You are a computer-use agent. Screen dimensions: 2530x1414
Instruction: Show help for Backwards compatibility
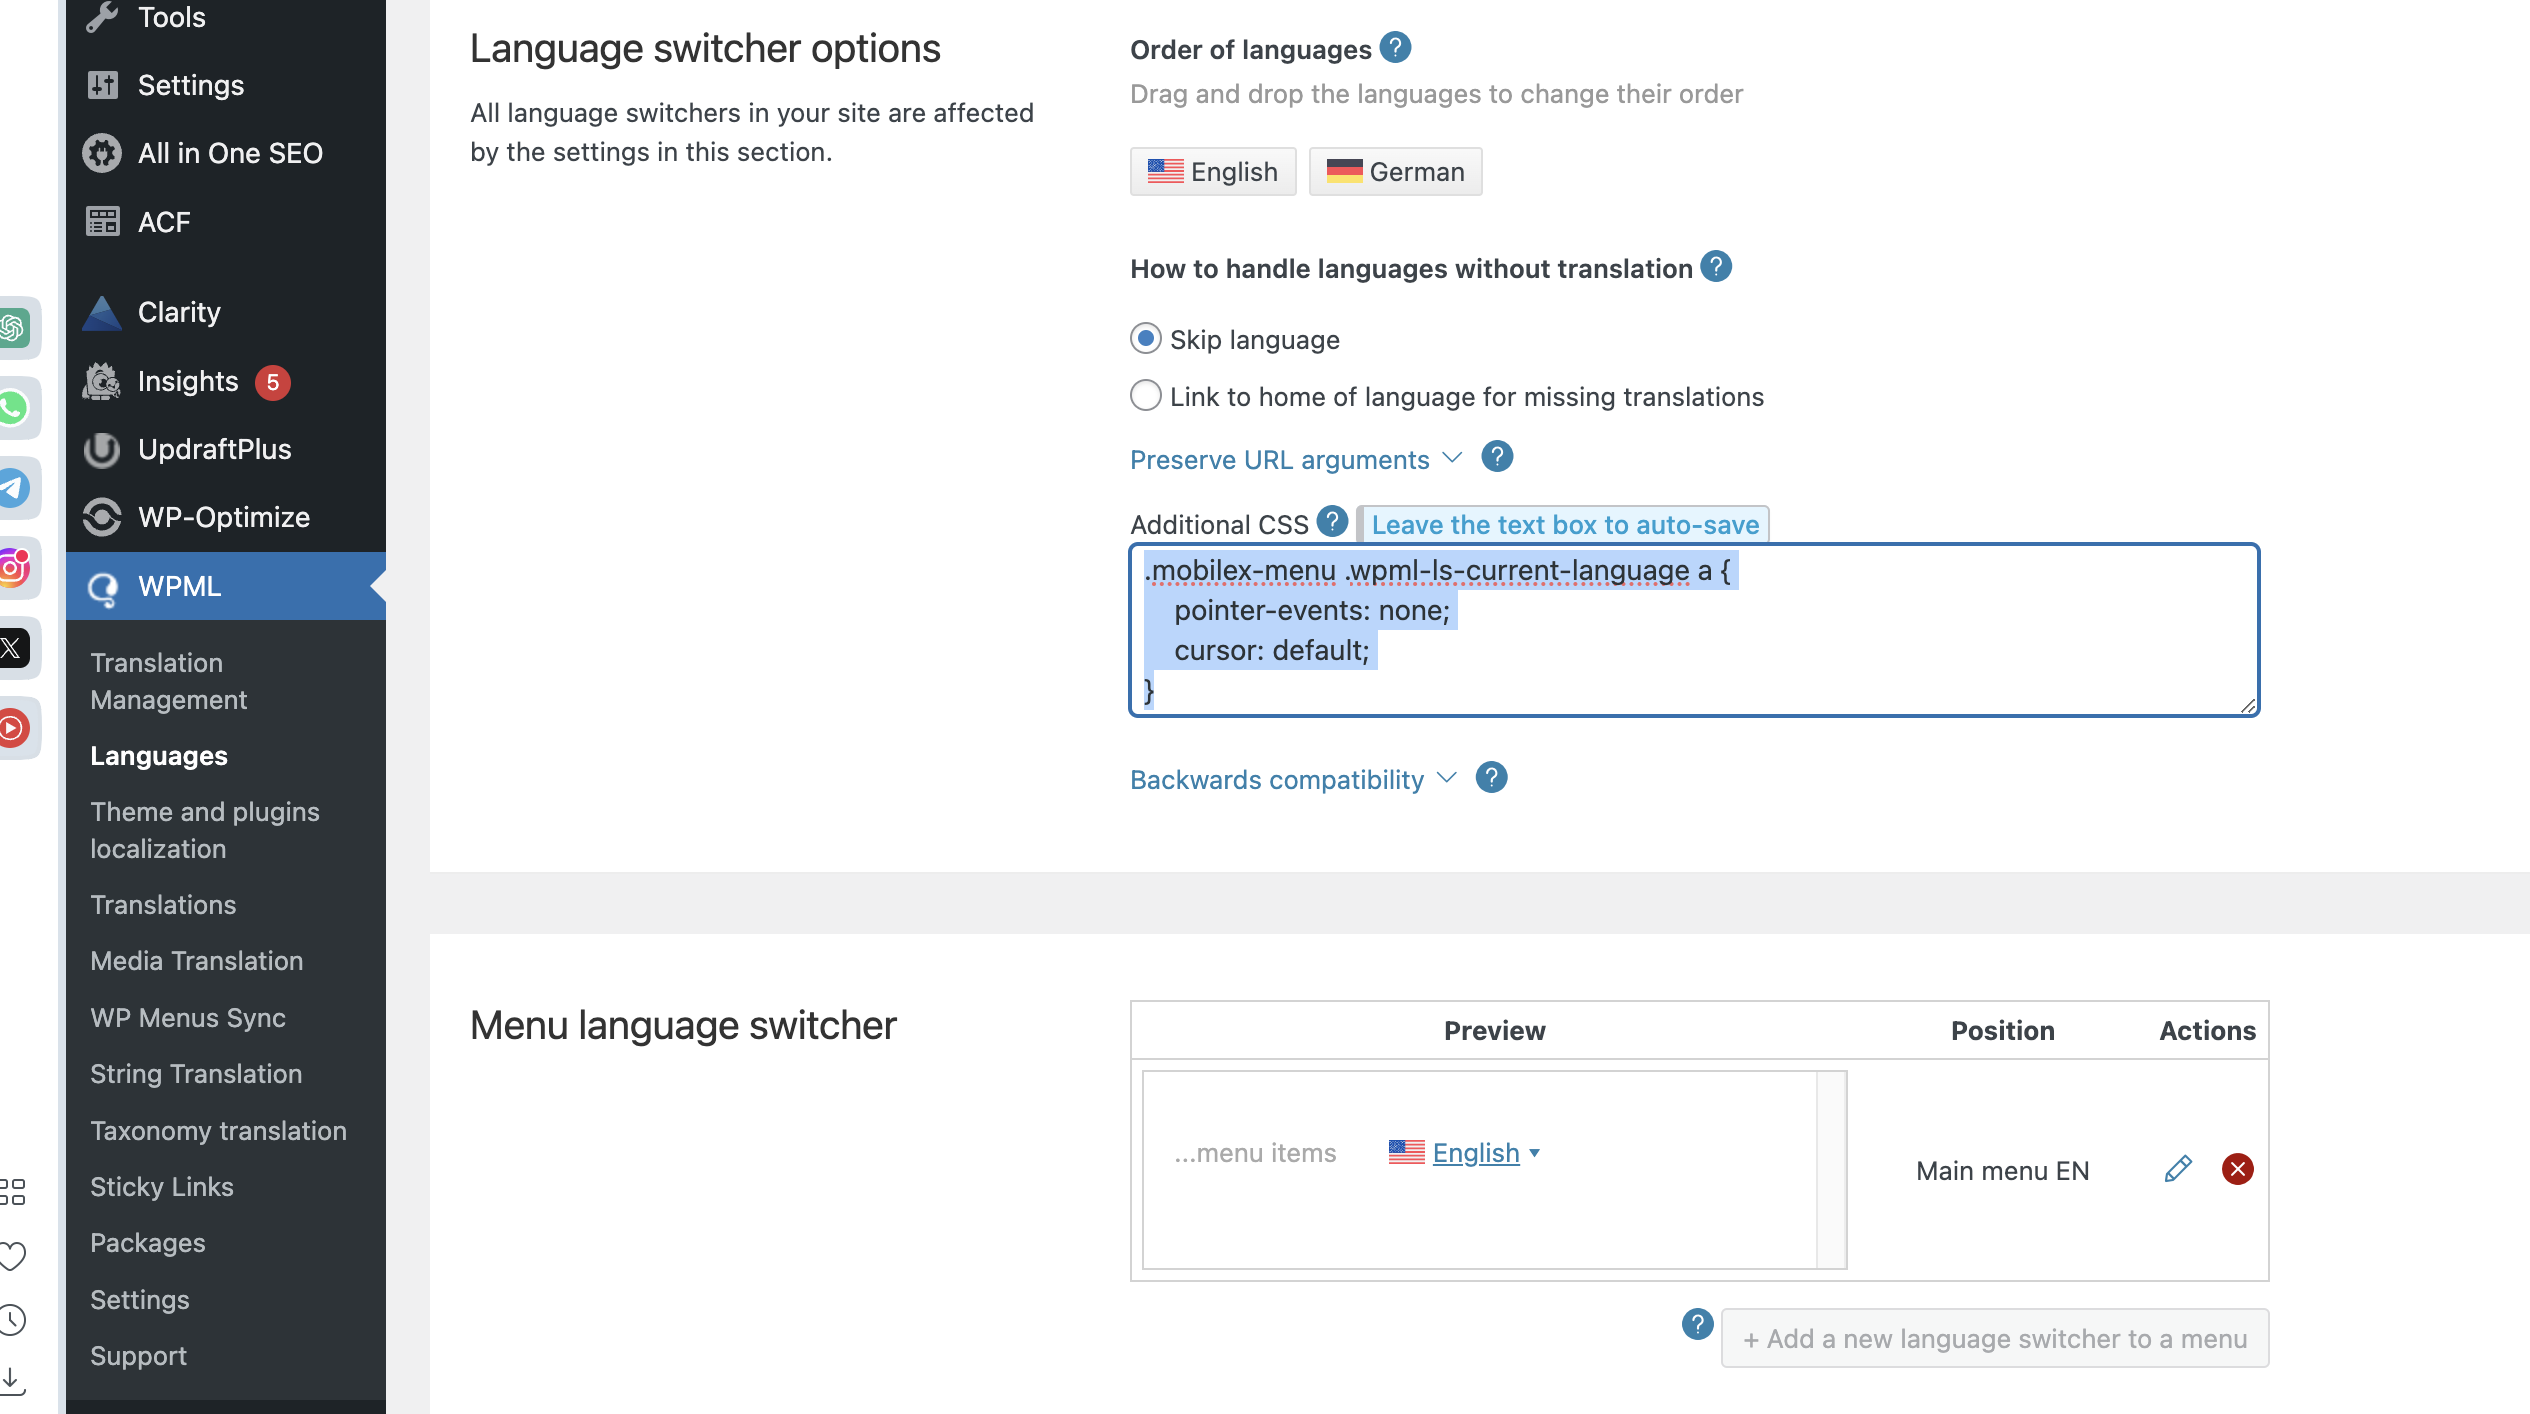(x=1491, y=777)
